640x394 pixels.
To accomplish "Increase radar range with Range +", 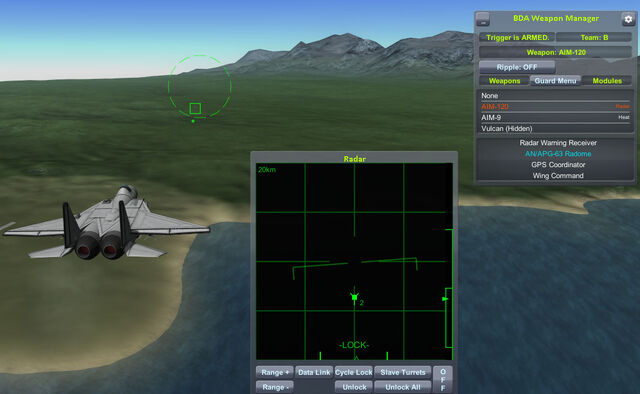I will coord(275,372).
